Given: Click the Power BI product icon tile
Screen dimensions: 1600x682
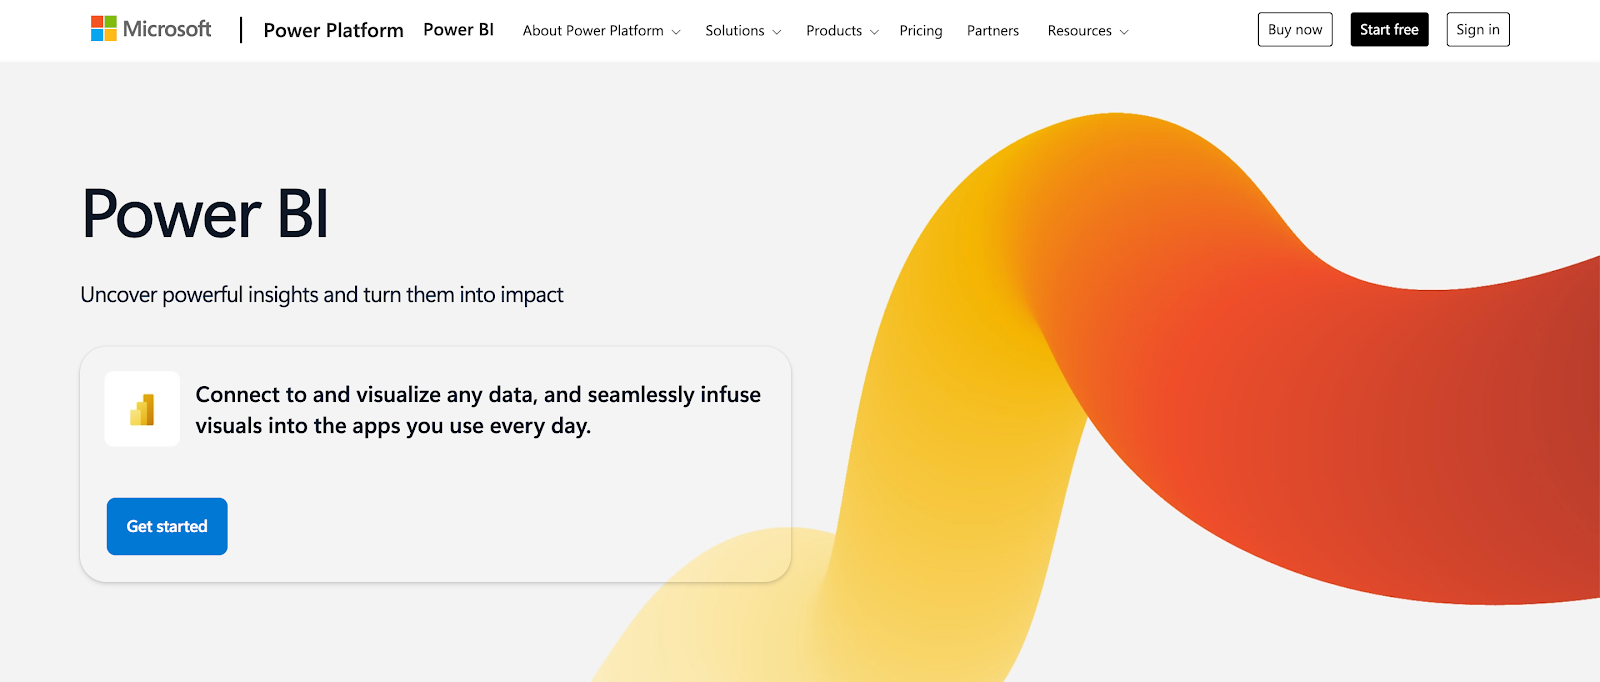Looking at the screenshot, I should [142, 409].
